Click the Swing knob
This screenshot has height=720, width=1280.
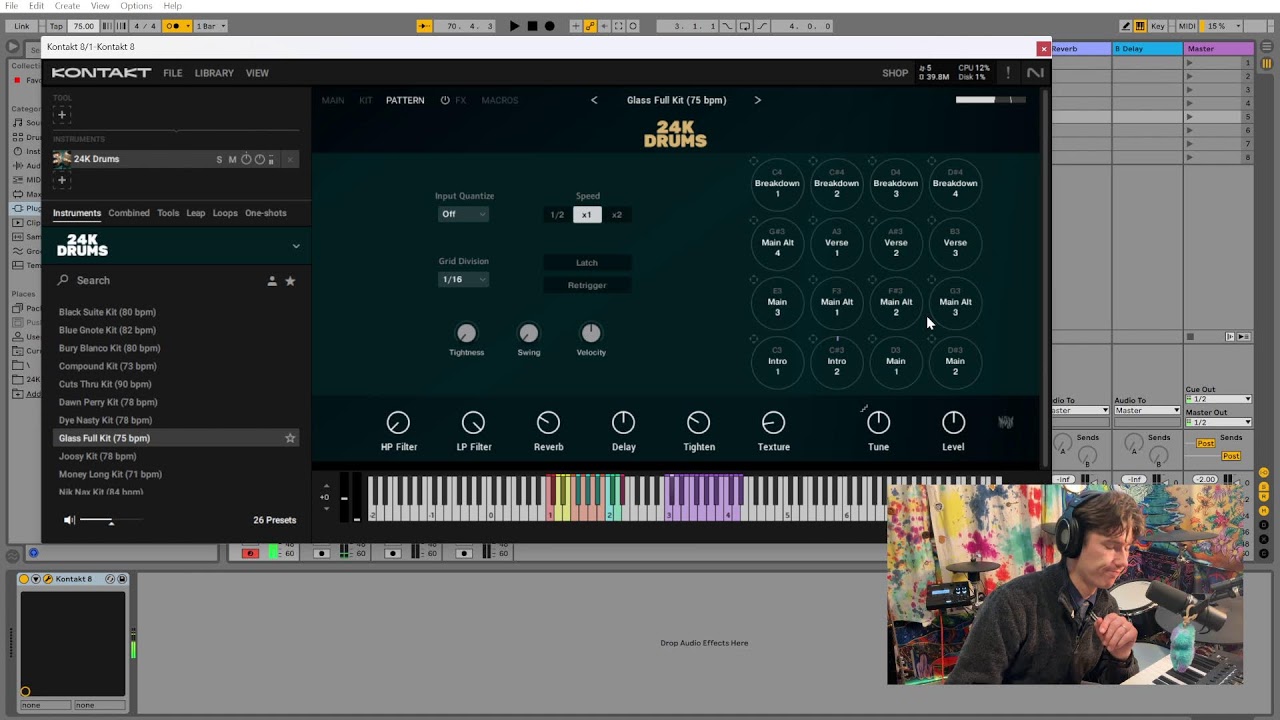(528, 333)
